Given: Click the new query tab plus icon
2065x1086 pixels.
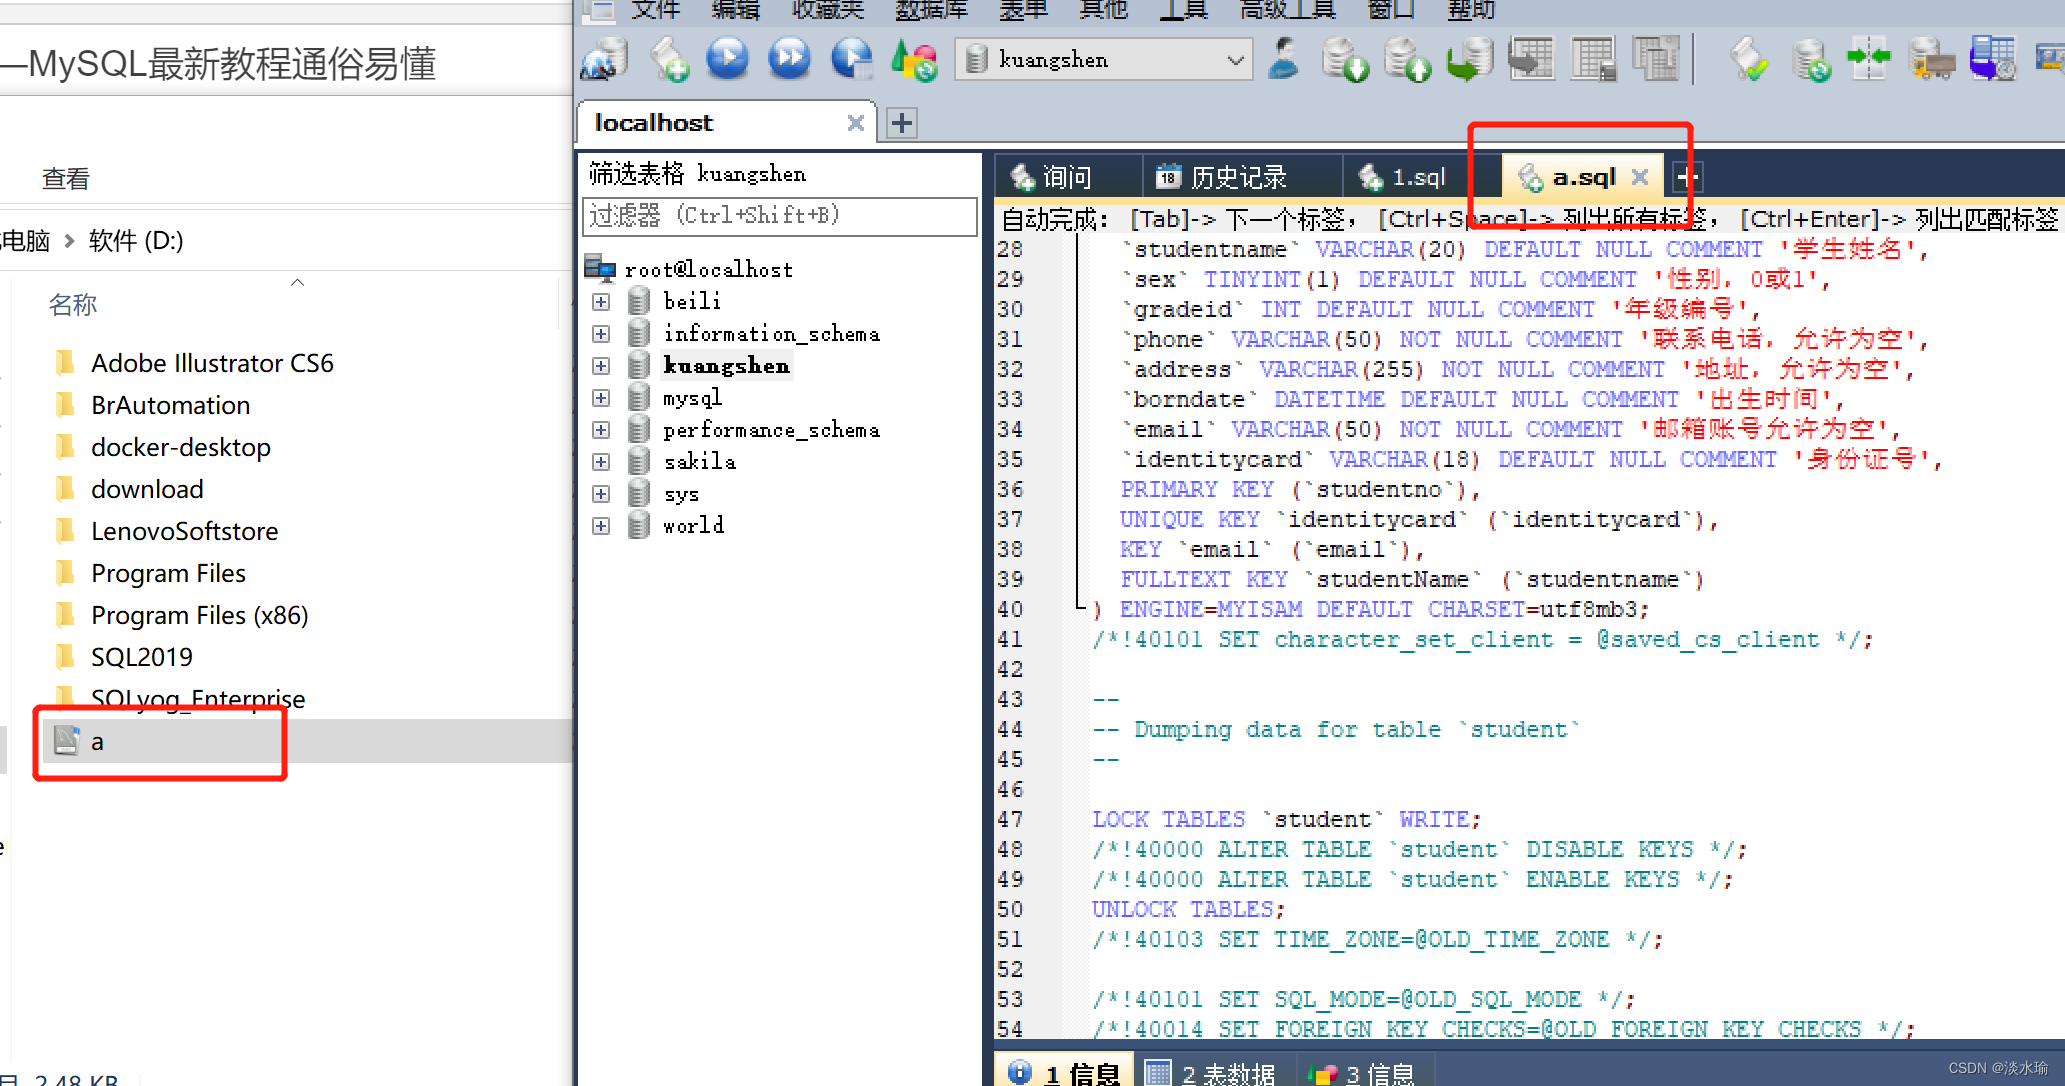Looking at the screenshot, I should 1685,176.
